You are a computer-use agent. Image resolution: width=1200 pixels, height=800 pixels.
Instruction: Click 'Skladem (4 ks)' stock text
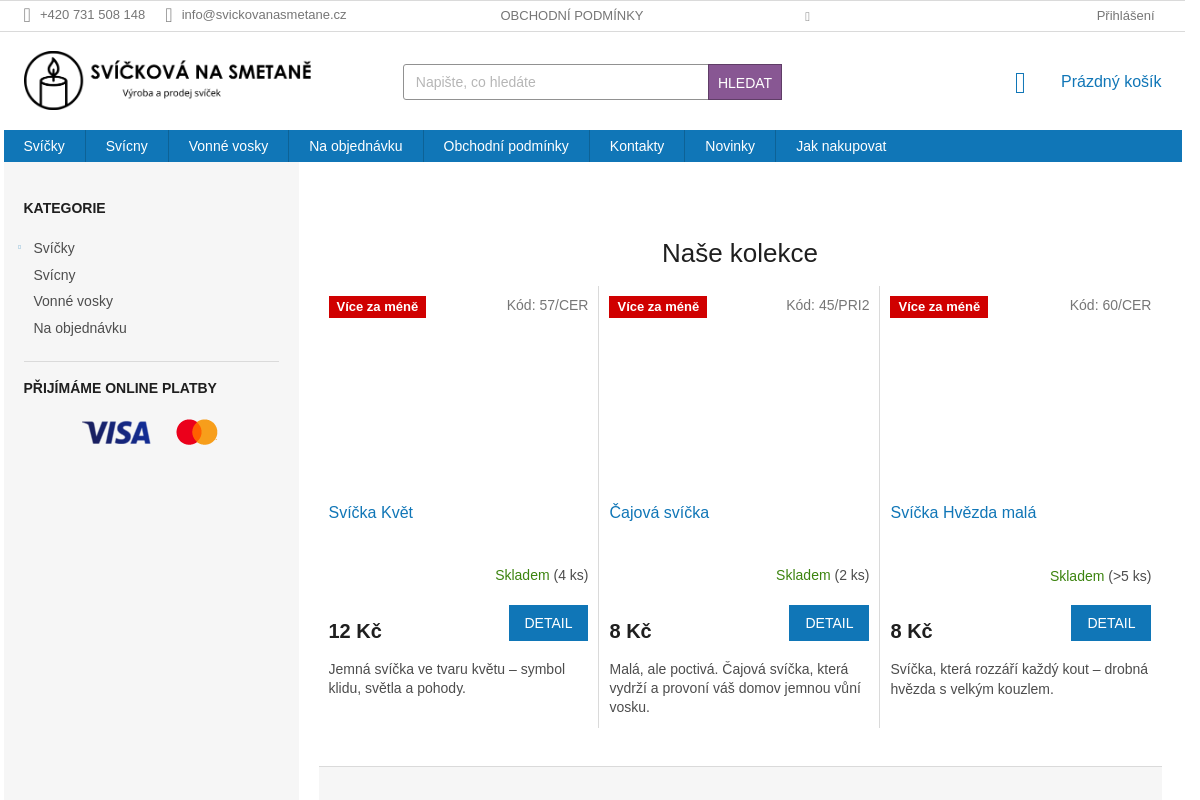[541, 575]
